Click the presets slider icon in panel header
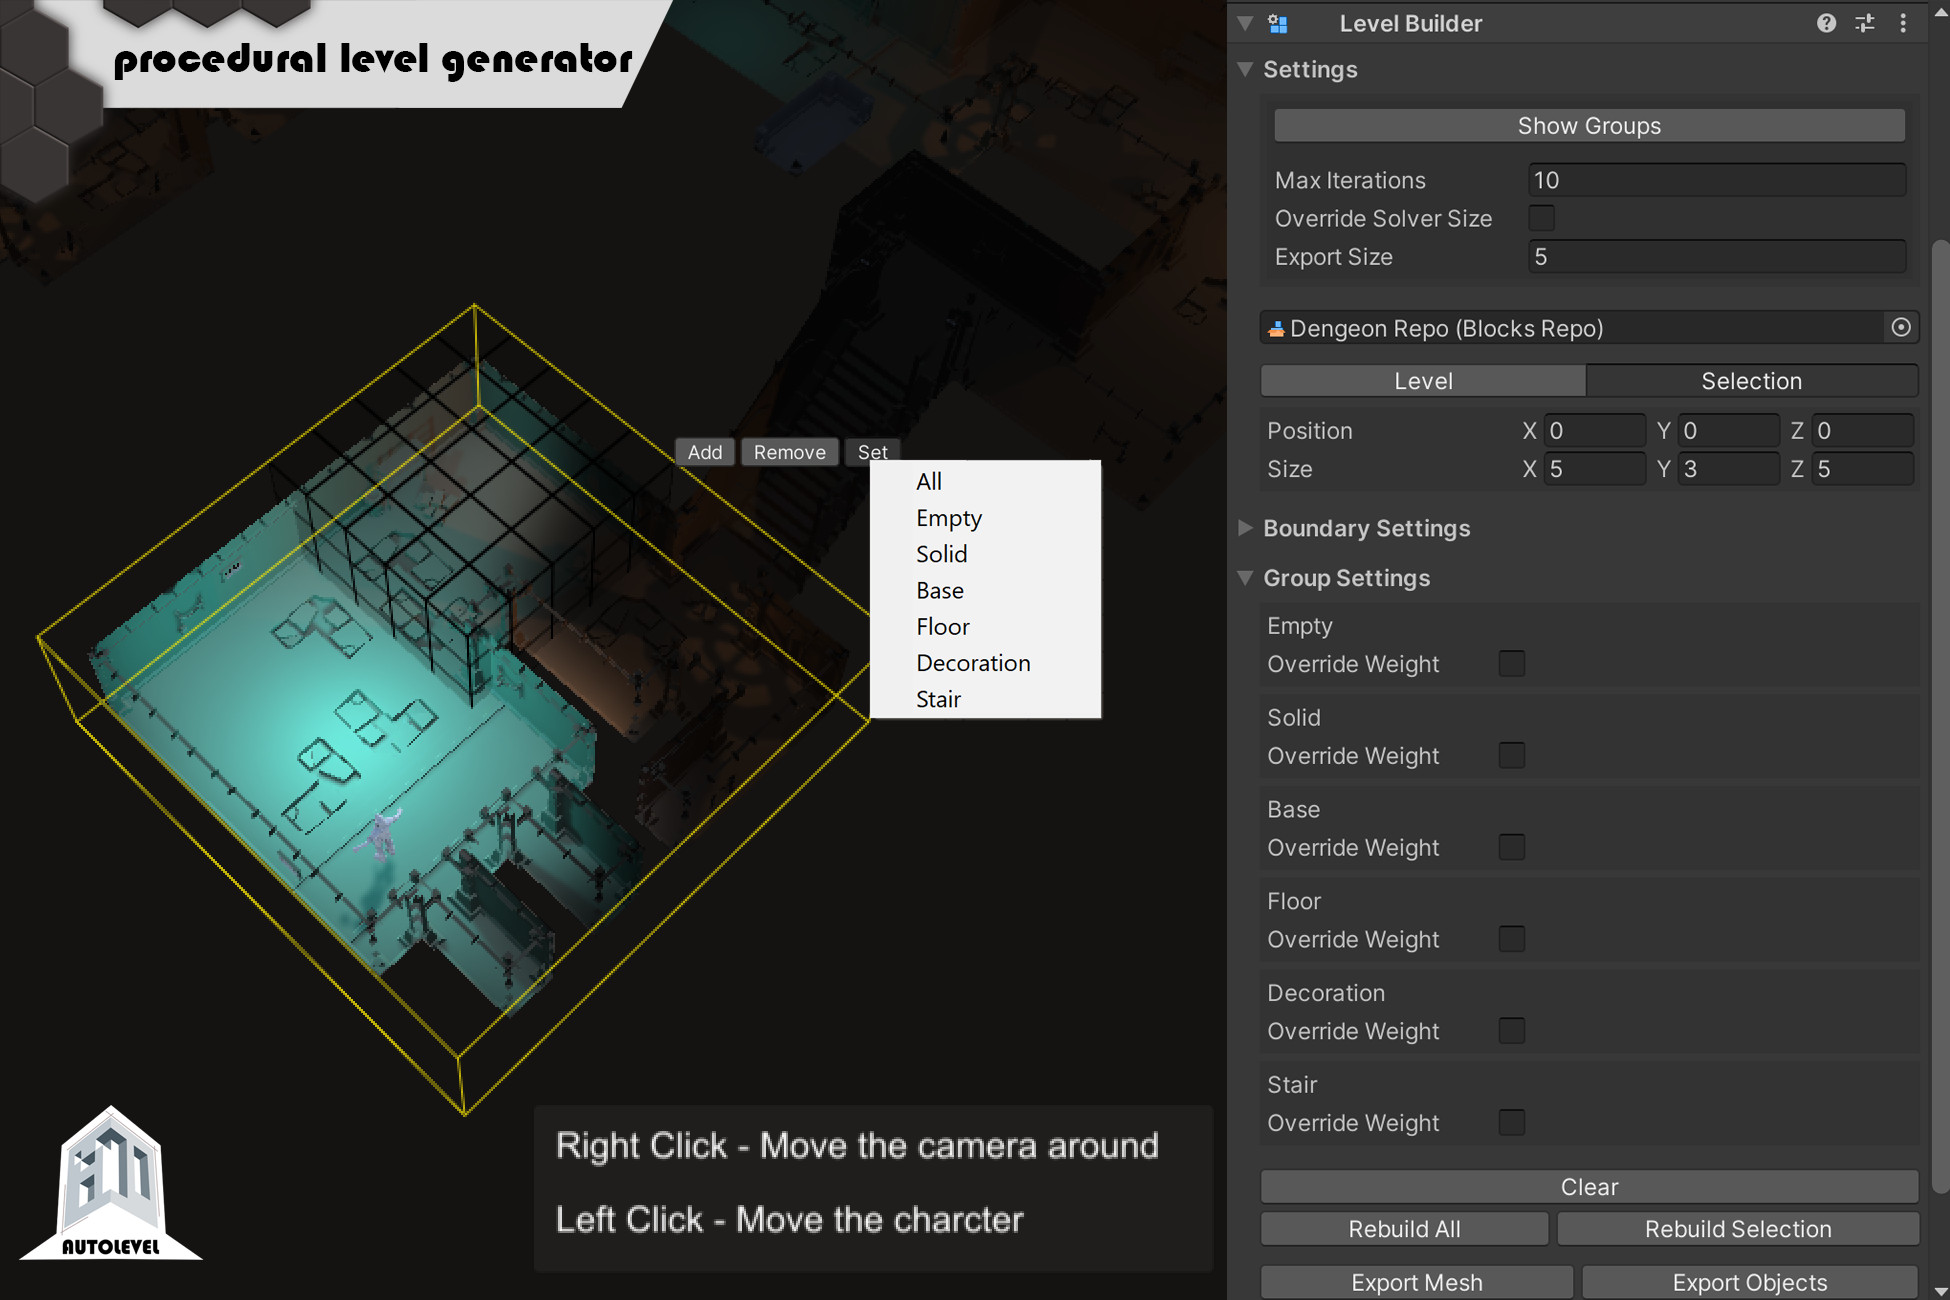This screenshot has height=1300, width=1950. [1864, 23]
